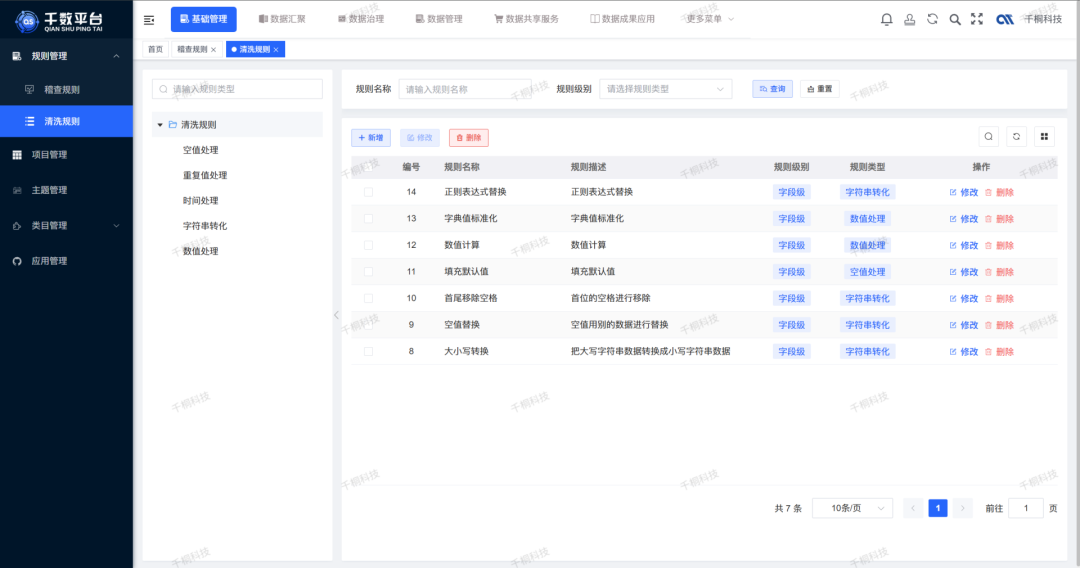Go to the next page arrow
The width and height of the screenshot is (1080, 568).
[962, 508]
